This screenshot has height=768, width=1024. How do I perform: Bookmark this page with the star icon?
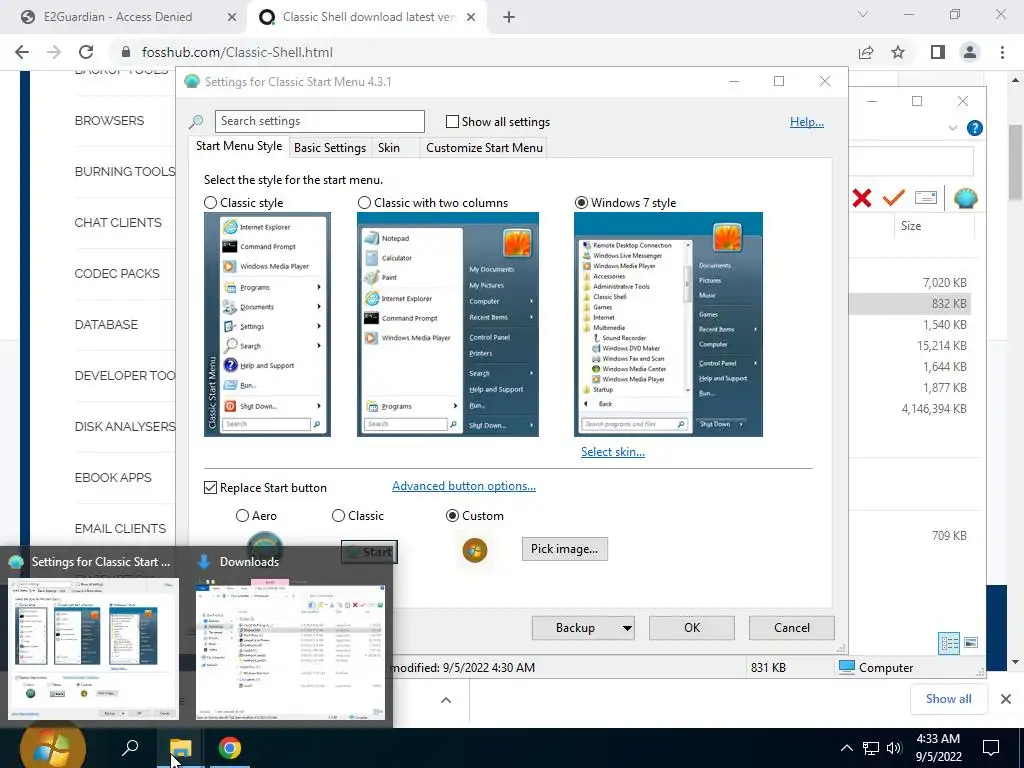898,52
